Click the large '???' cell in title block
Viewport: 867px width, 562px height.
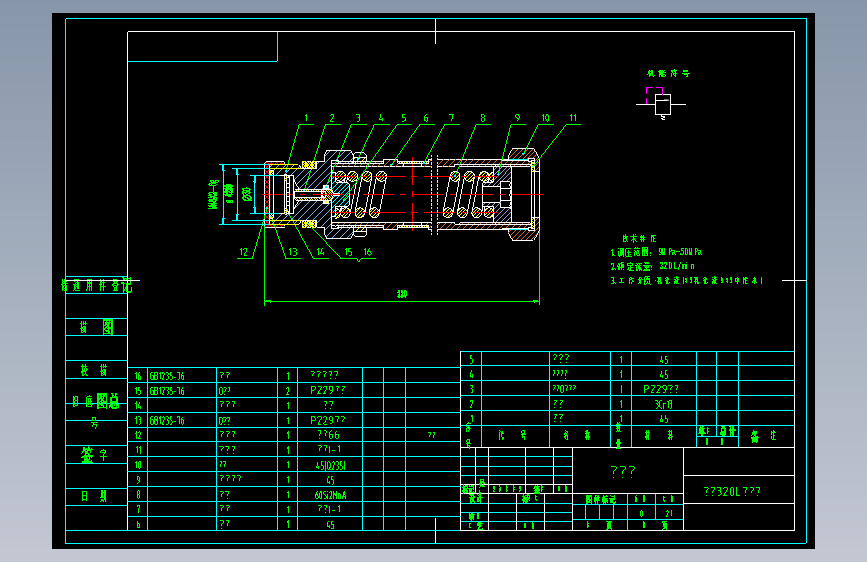[623, 471]
